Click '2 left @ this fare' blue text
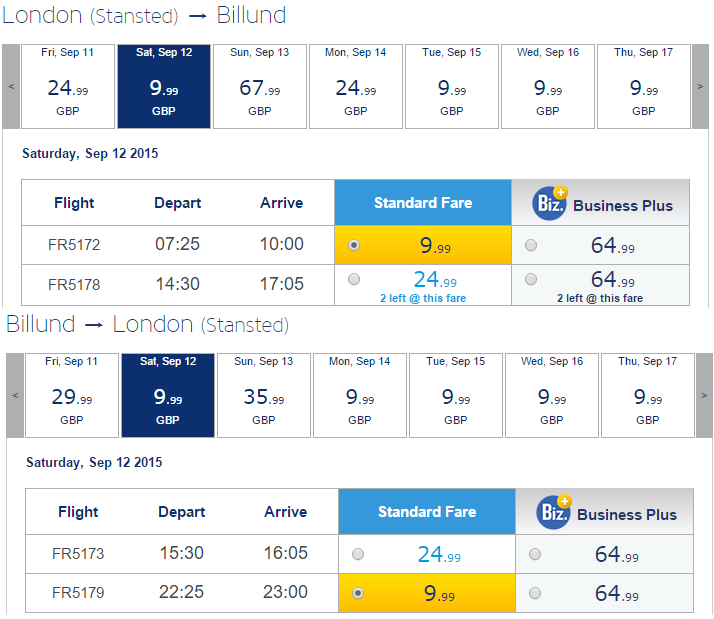The height and width of the screenshot is (619, 714). click(423, 298)
